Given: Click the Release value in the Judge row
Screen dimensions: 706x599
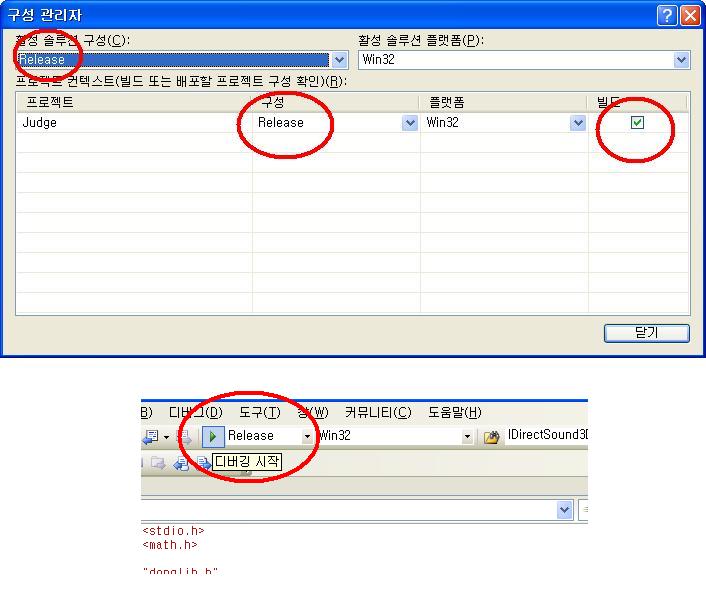Looking at the screenshot, I should (281, 123).
